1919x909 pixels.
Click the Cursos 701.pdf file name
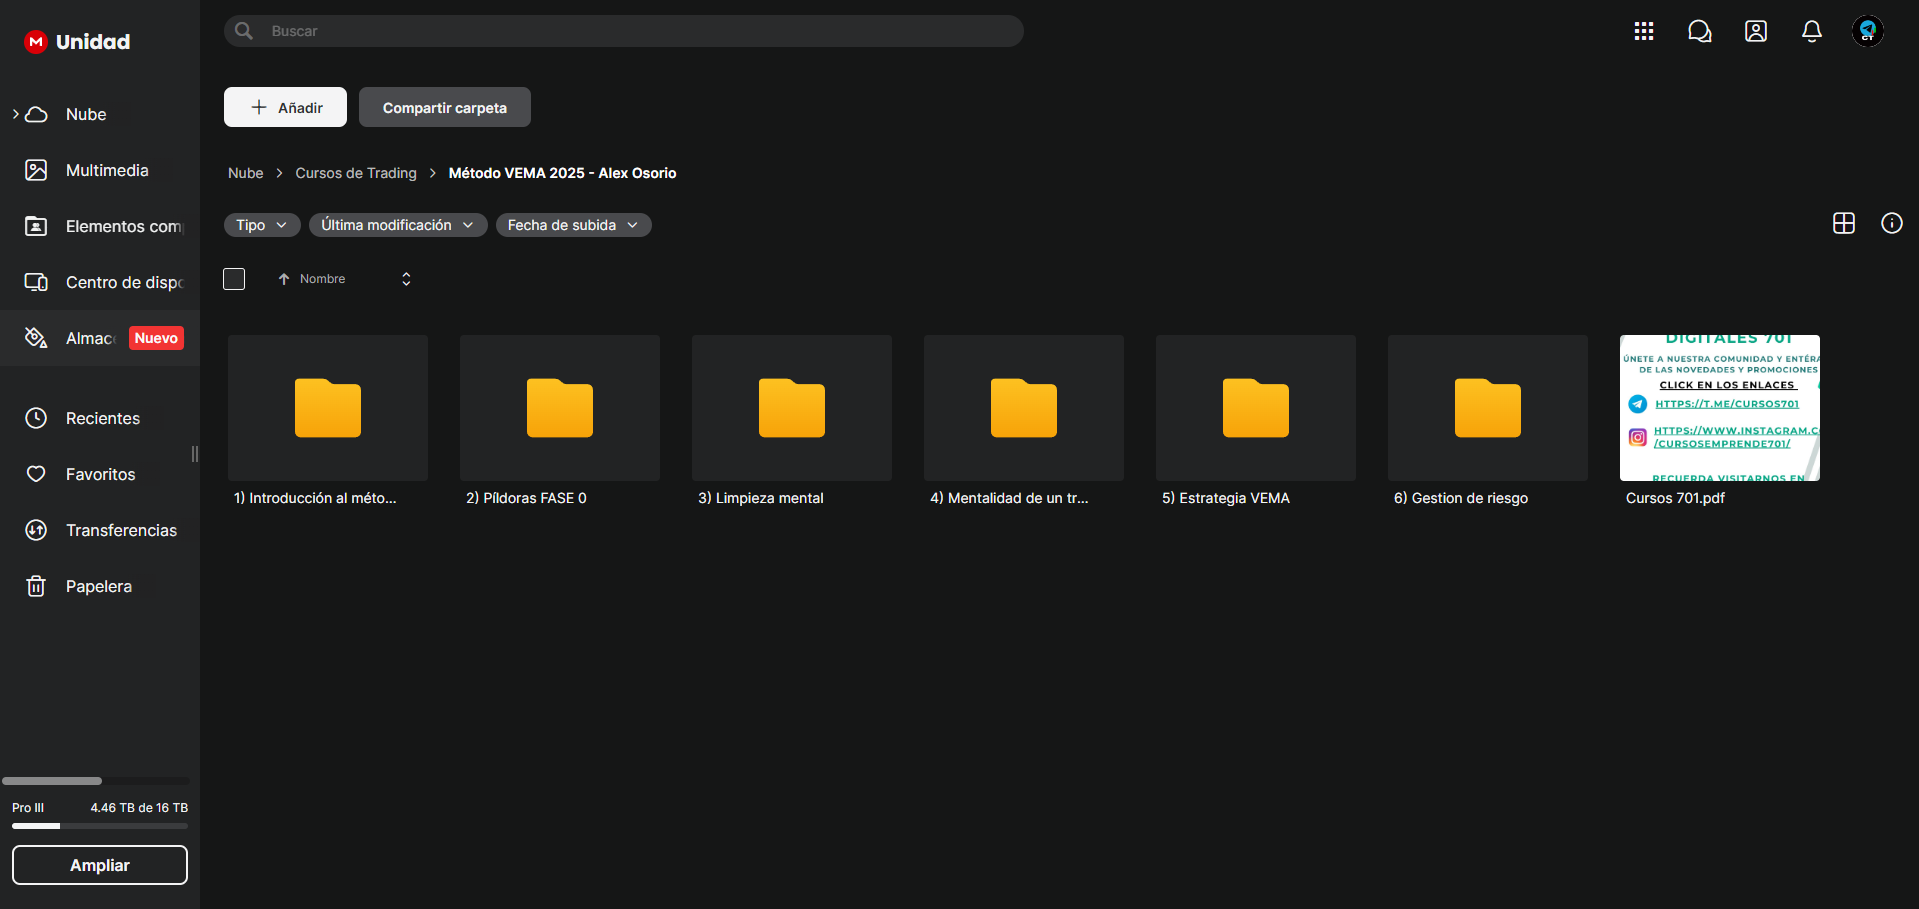(x=1675, y=498)
